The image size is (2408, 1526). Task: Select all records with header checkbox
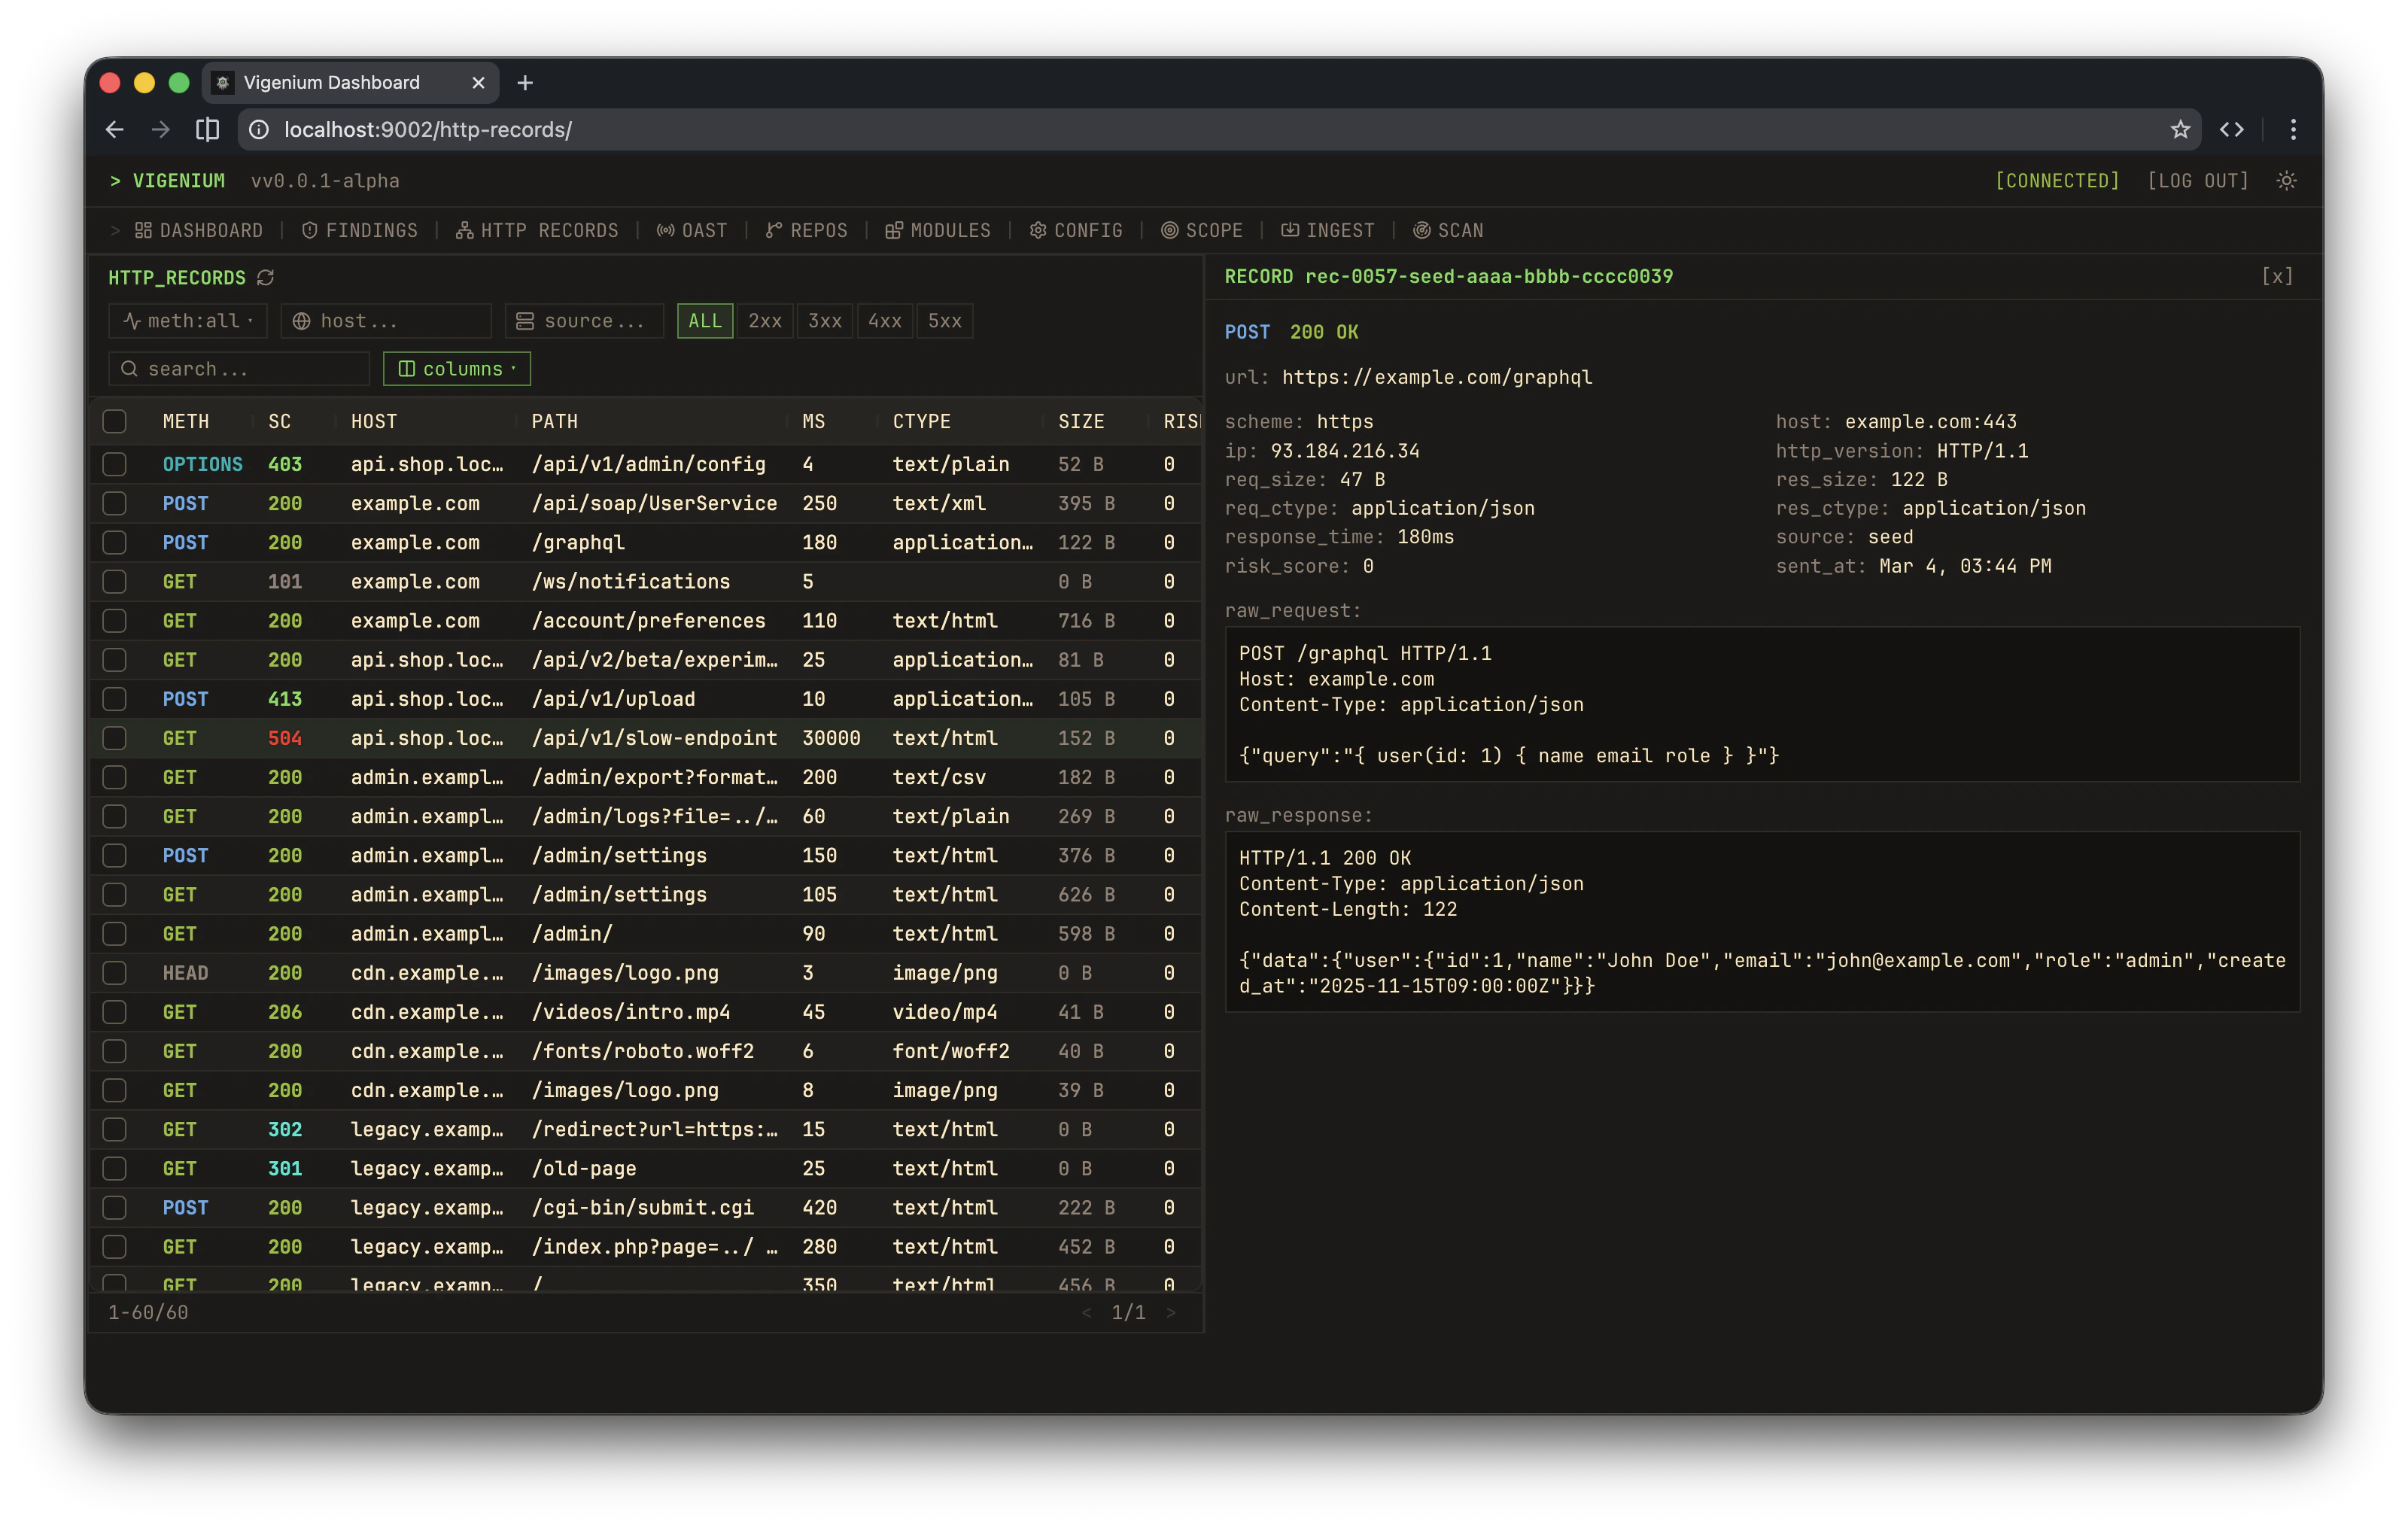tap(114, 421)
